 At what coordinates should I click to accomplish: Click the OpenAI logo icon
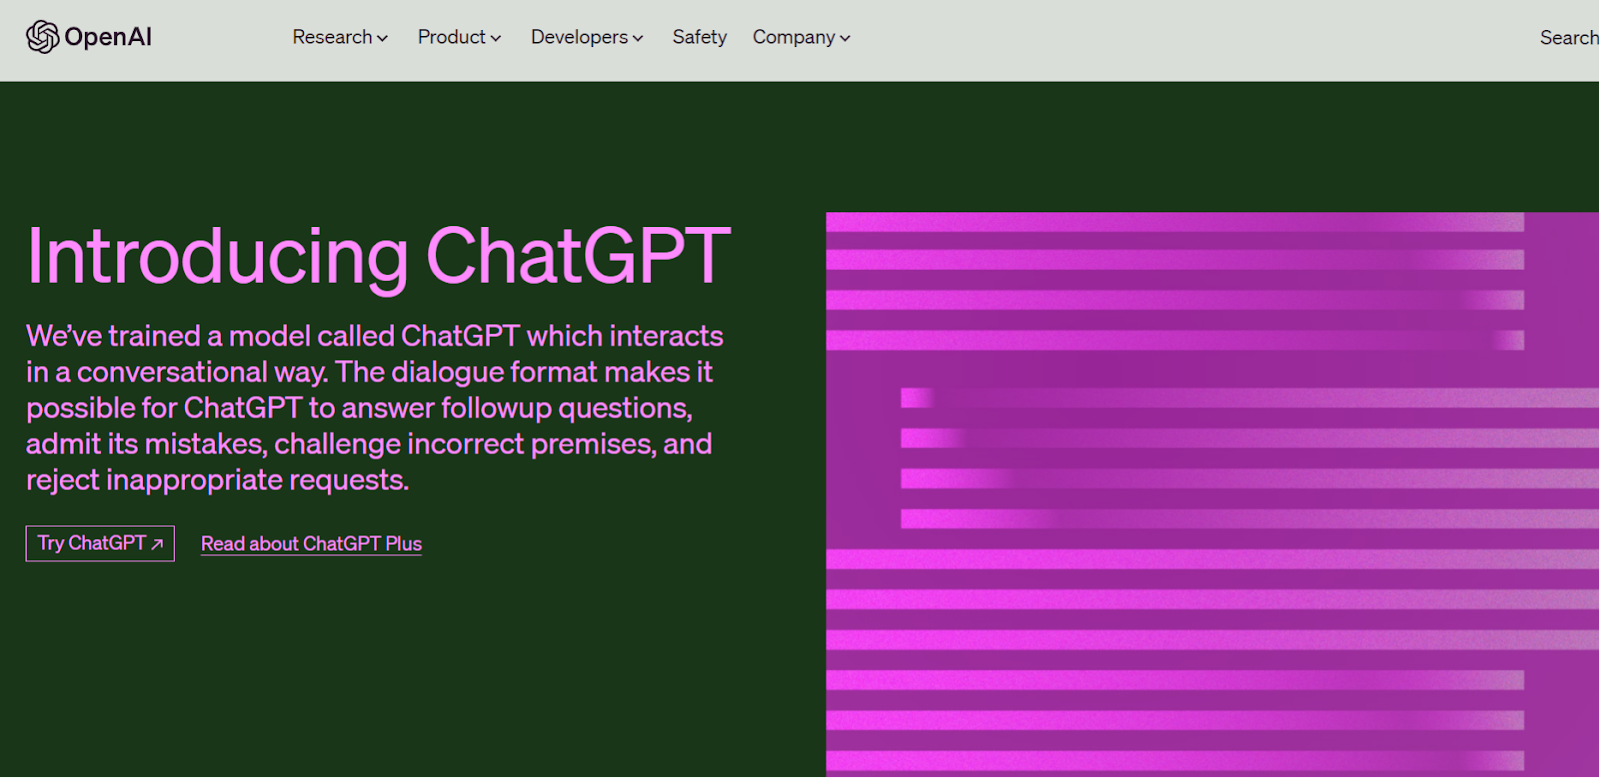42,37
